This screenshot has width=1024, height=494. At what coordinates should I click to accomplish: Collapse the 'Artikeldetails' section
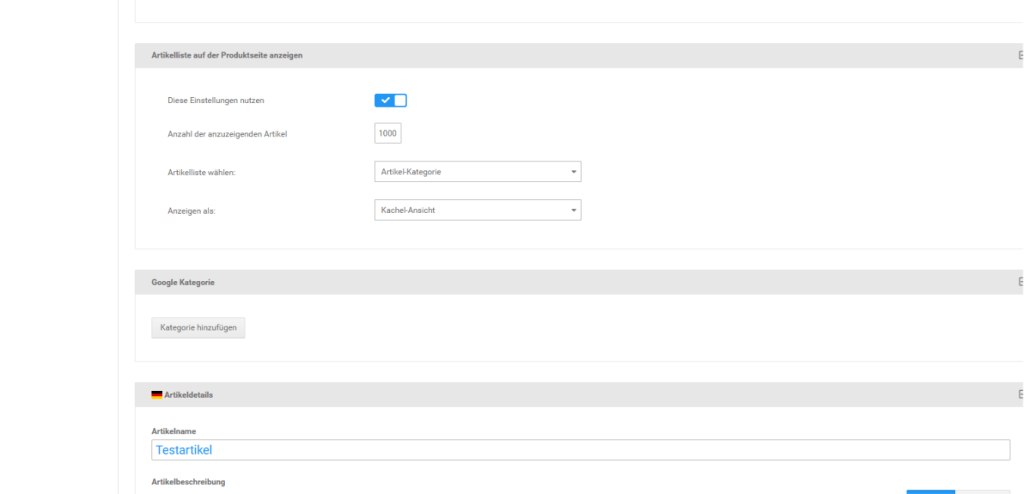[1020, 395]
